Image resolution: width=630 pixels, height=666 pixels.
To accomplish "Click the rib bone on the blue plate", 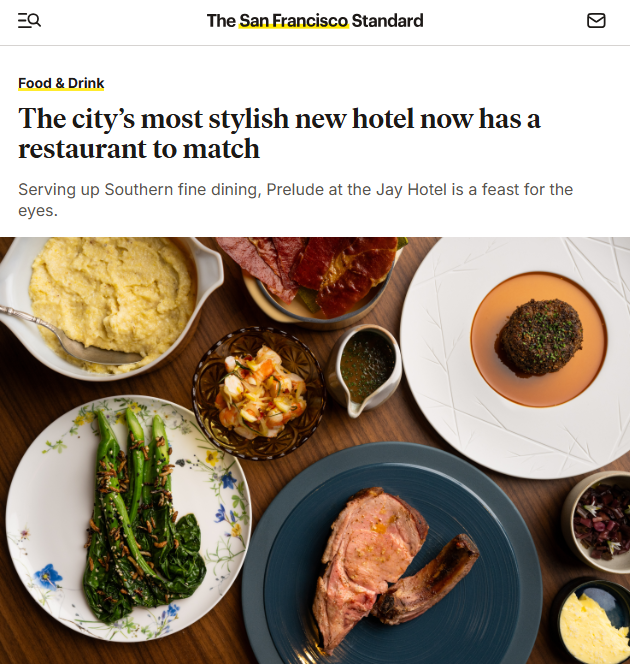I will tap(426, 579).
